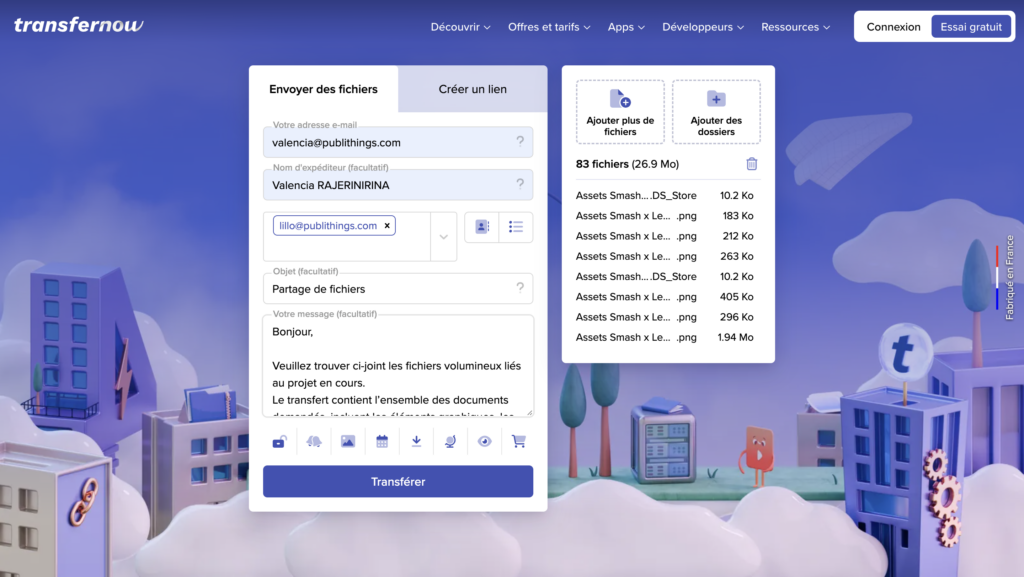The width and height of the screenshot is (1024, 577).
Task: Show help for Objet field
Action: (520, 287)
